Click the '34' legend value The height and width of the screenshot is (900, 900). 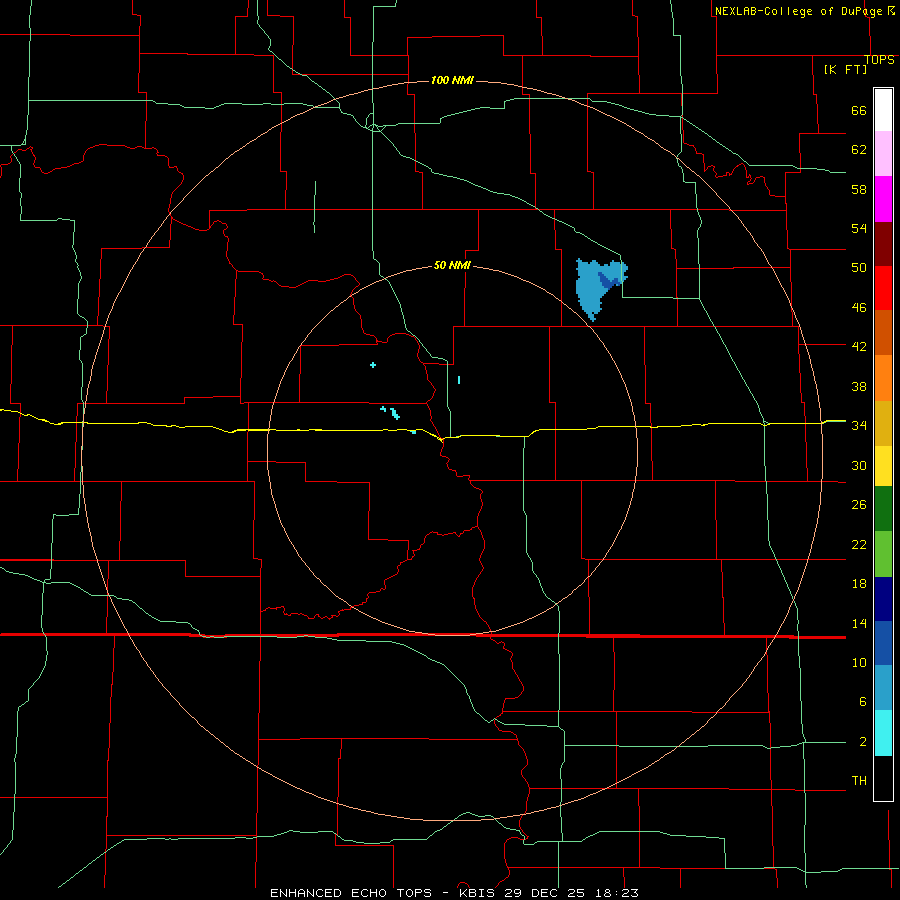pos(859,425)
